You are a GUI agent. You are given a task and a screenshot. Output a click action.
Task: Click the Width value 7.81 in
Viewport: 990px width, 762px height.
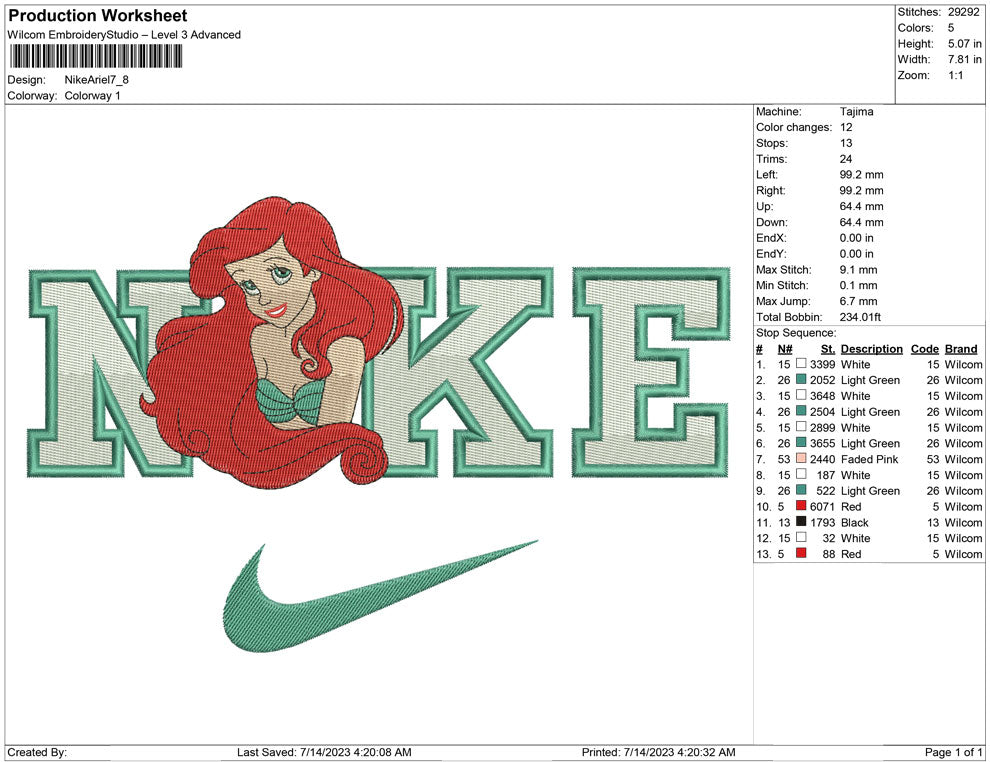coord(965,59)
